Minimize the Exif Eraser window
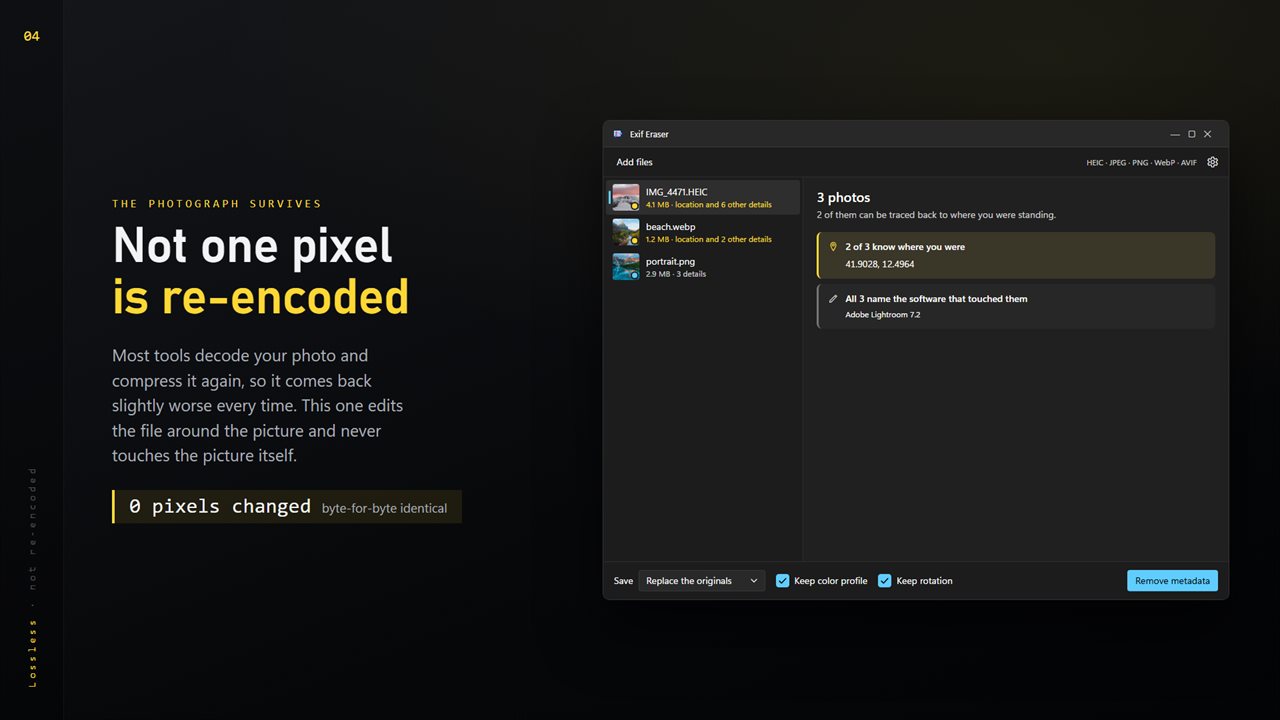Screen dimensions: 1280x720 point(1175,134)
